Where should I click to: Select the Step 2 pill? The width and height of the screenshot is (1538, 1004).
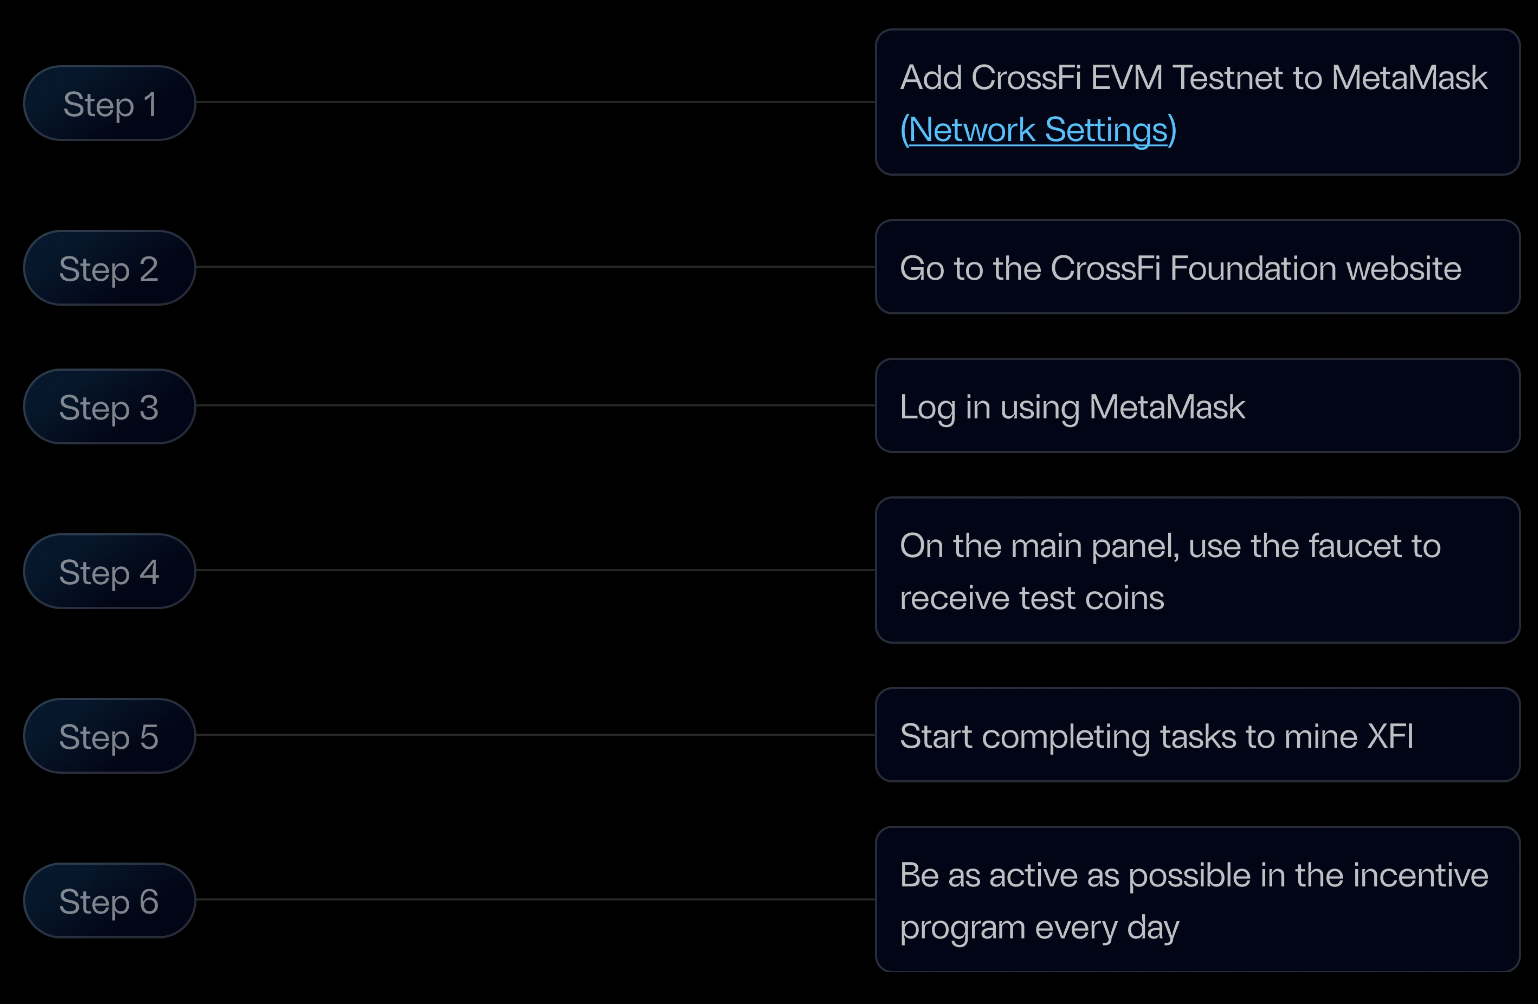click(x=109, y=268)
